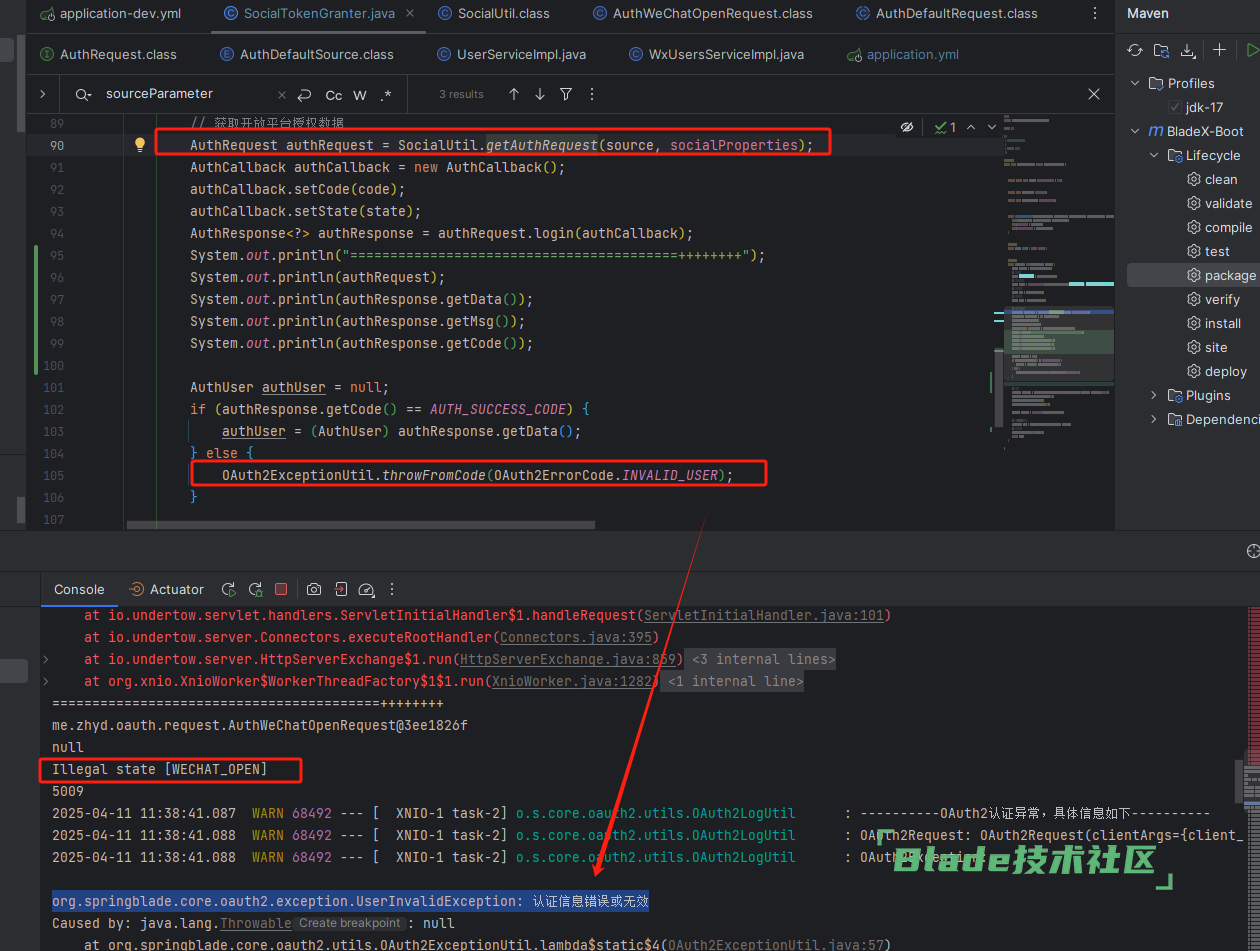The image size is (1260, 951).
Task: Switch to SocialUtil.class tab
Action: [x=494, y=14]
